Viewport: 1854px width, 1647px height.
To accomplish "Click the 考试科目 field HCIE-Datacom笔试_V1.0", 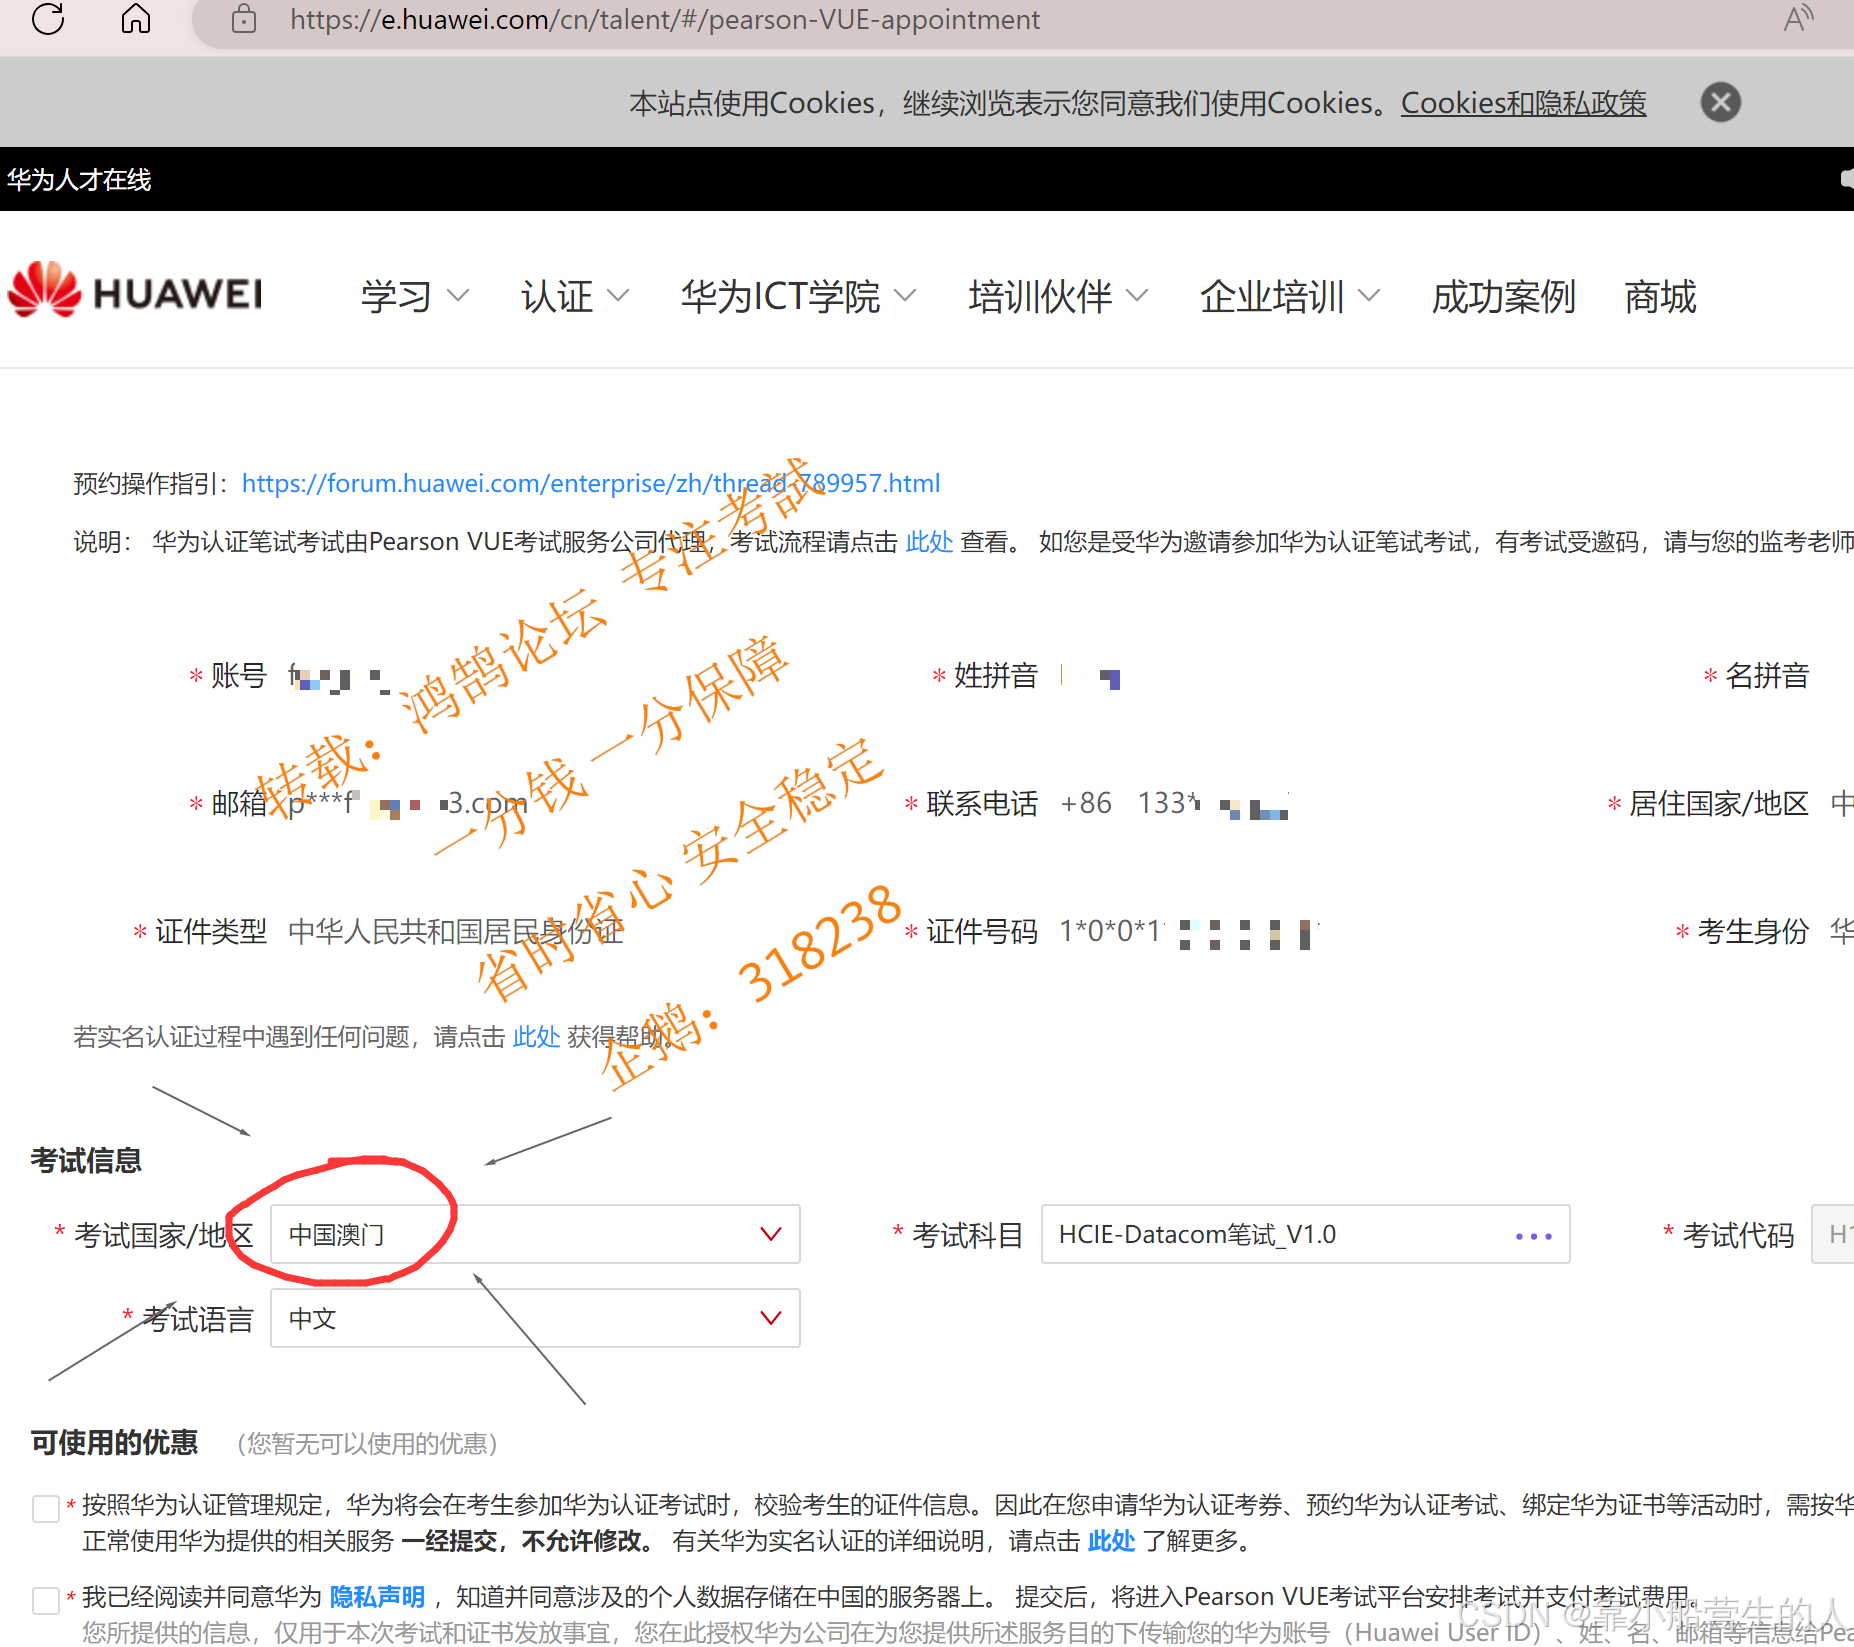I will click(x=1305, y=1235).
